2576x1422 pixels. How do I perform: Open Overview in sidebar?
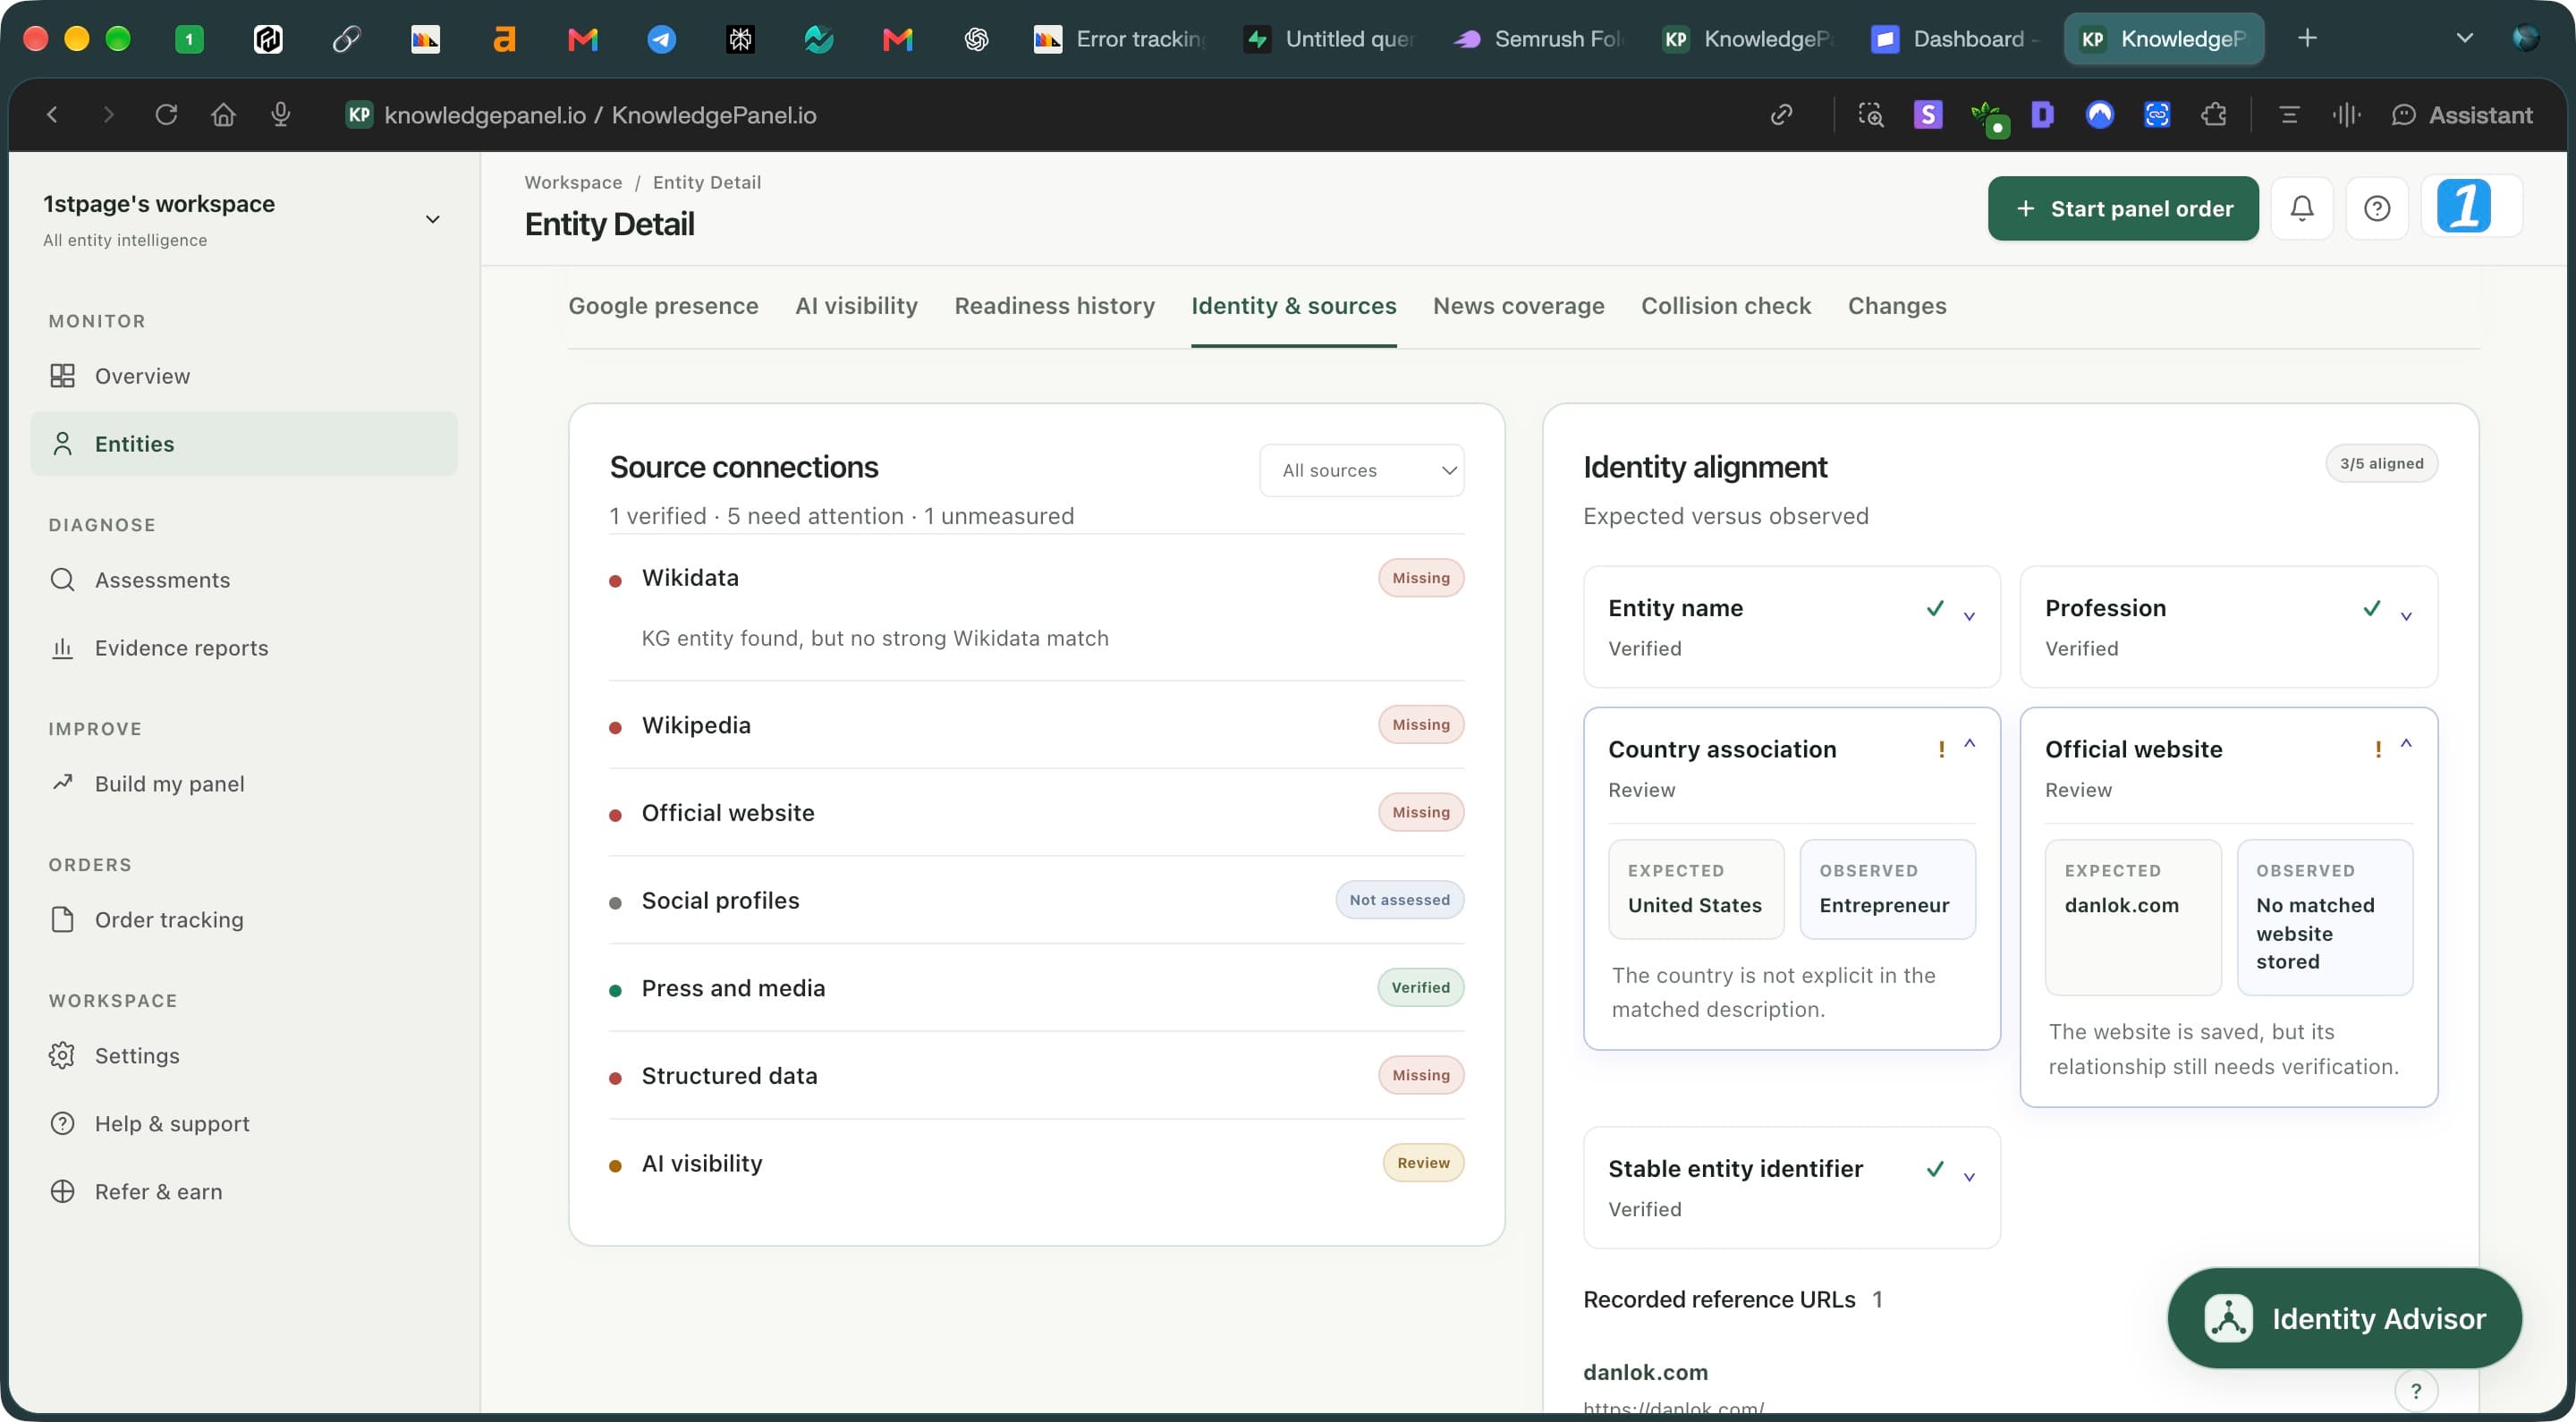point(244,376)
